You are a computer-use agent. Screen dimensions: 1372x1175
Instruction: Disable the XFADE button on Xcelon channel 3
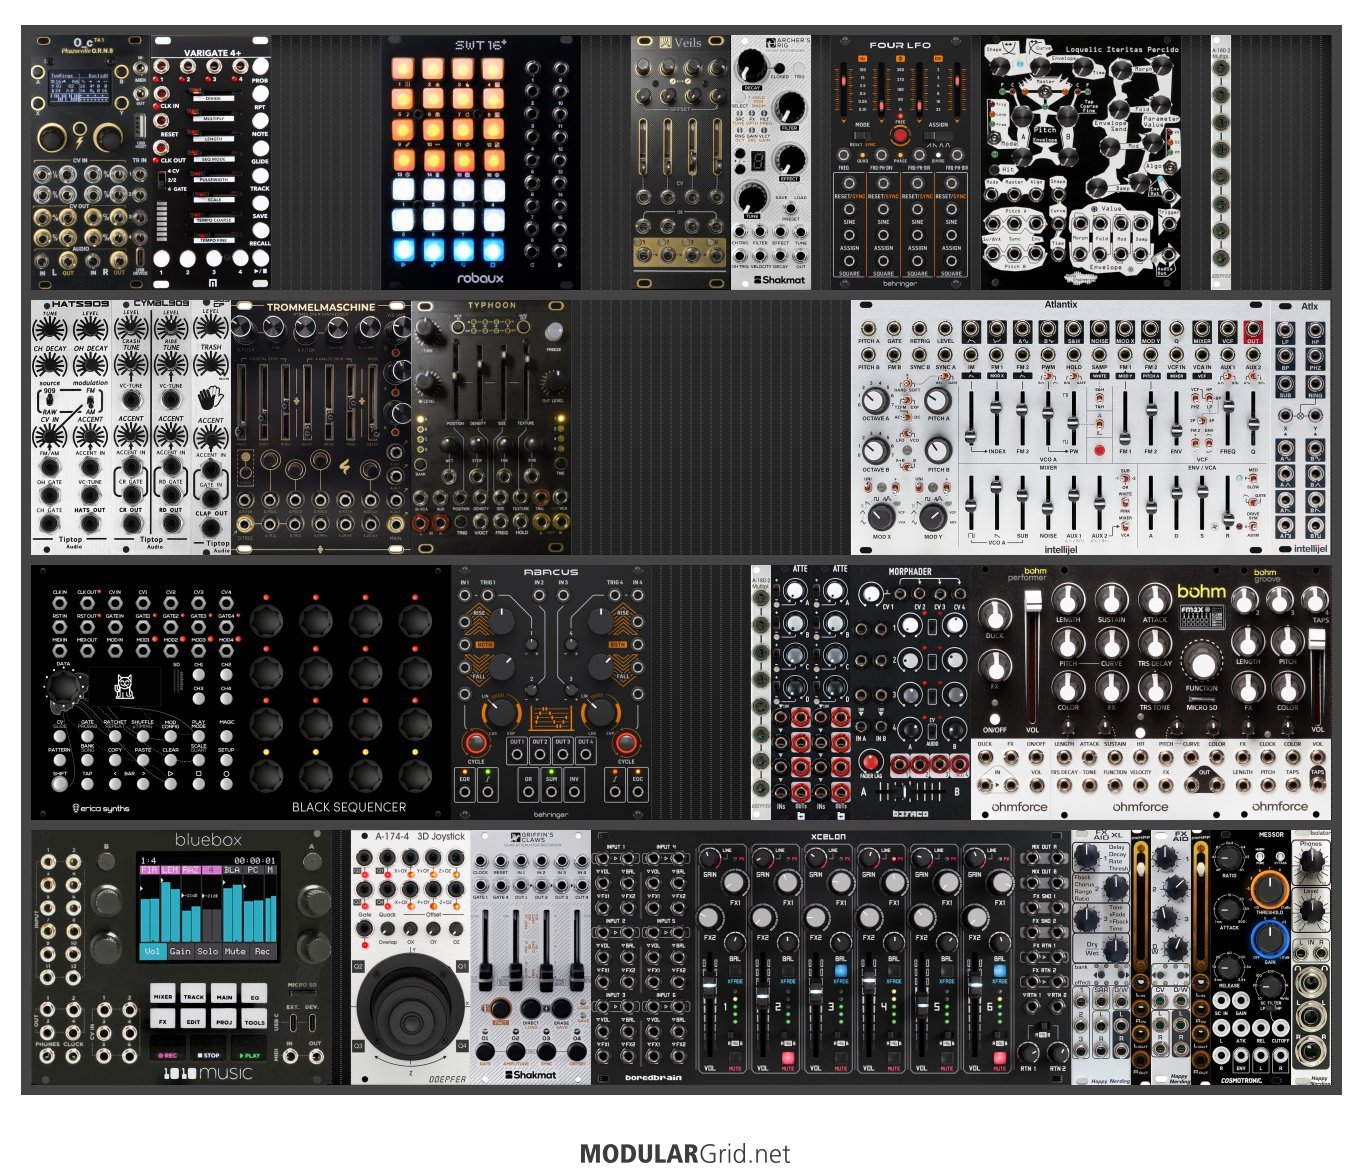coord(840,972)
